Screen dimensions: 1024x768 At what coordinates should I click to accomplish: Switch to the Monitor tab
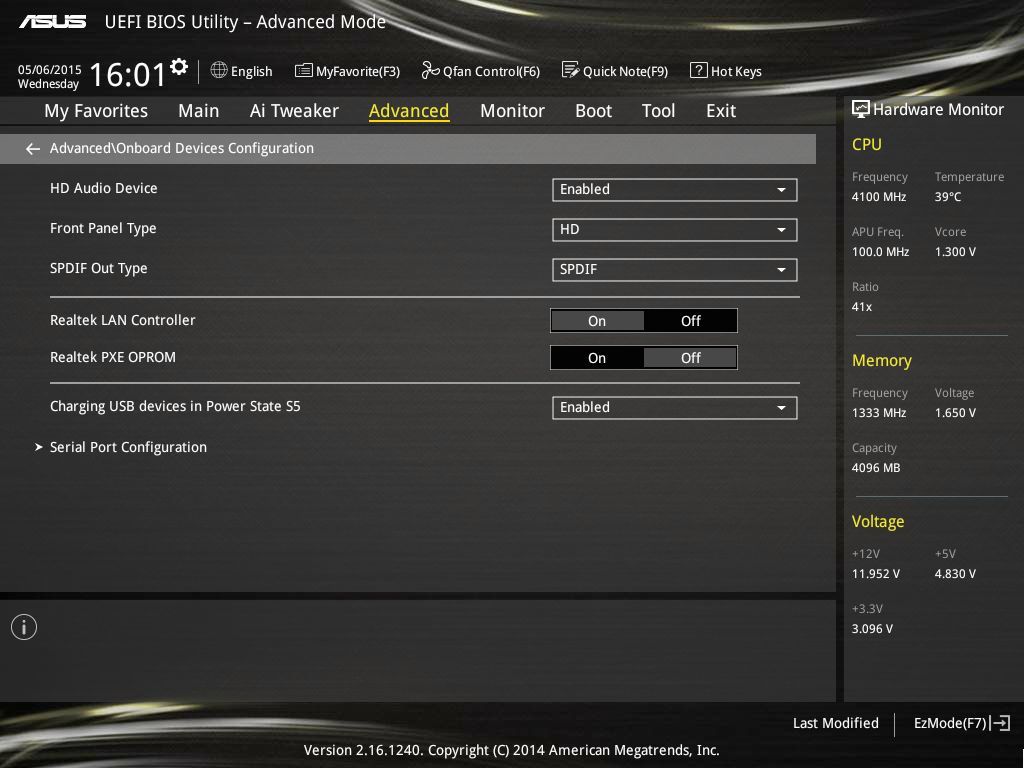click(x=512, y=111)
